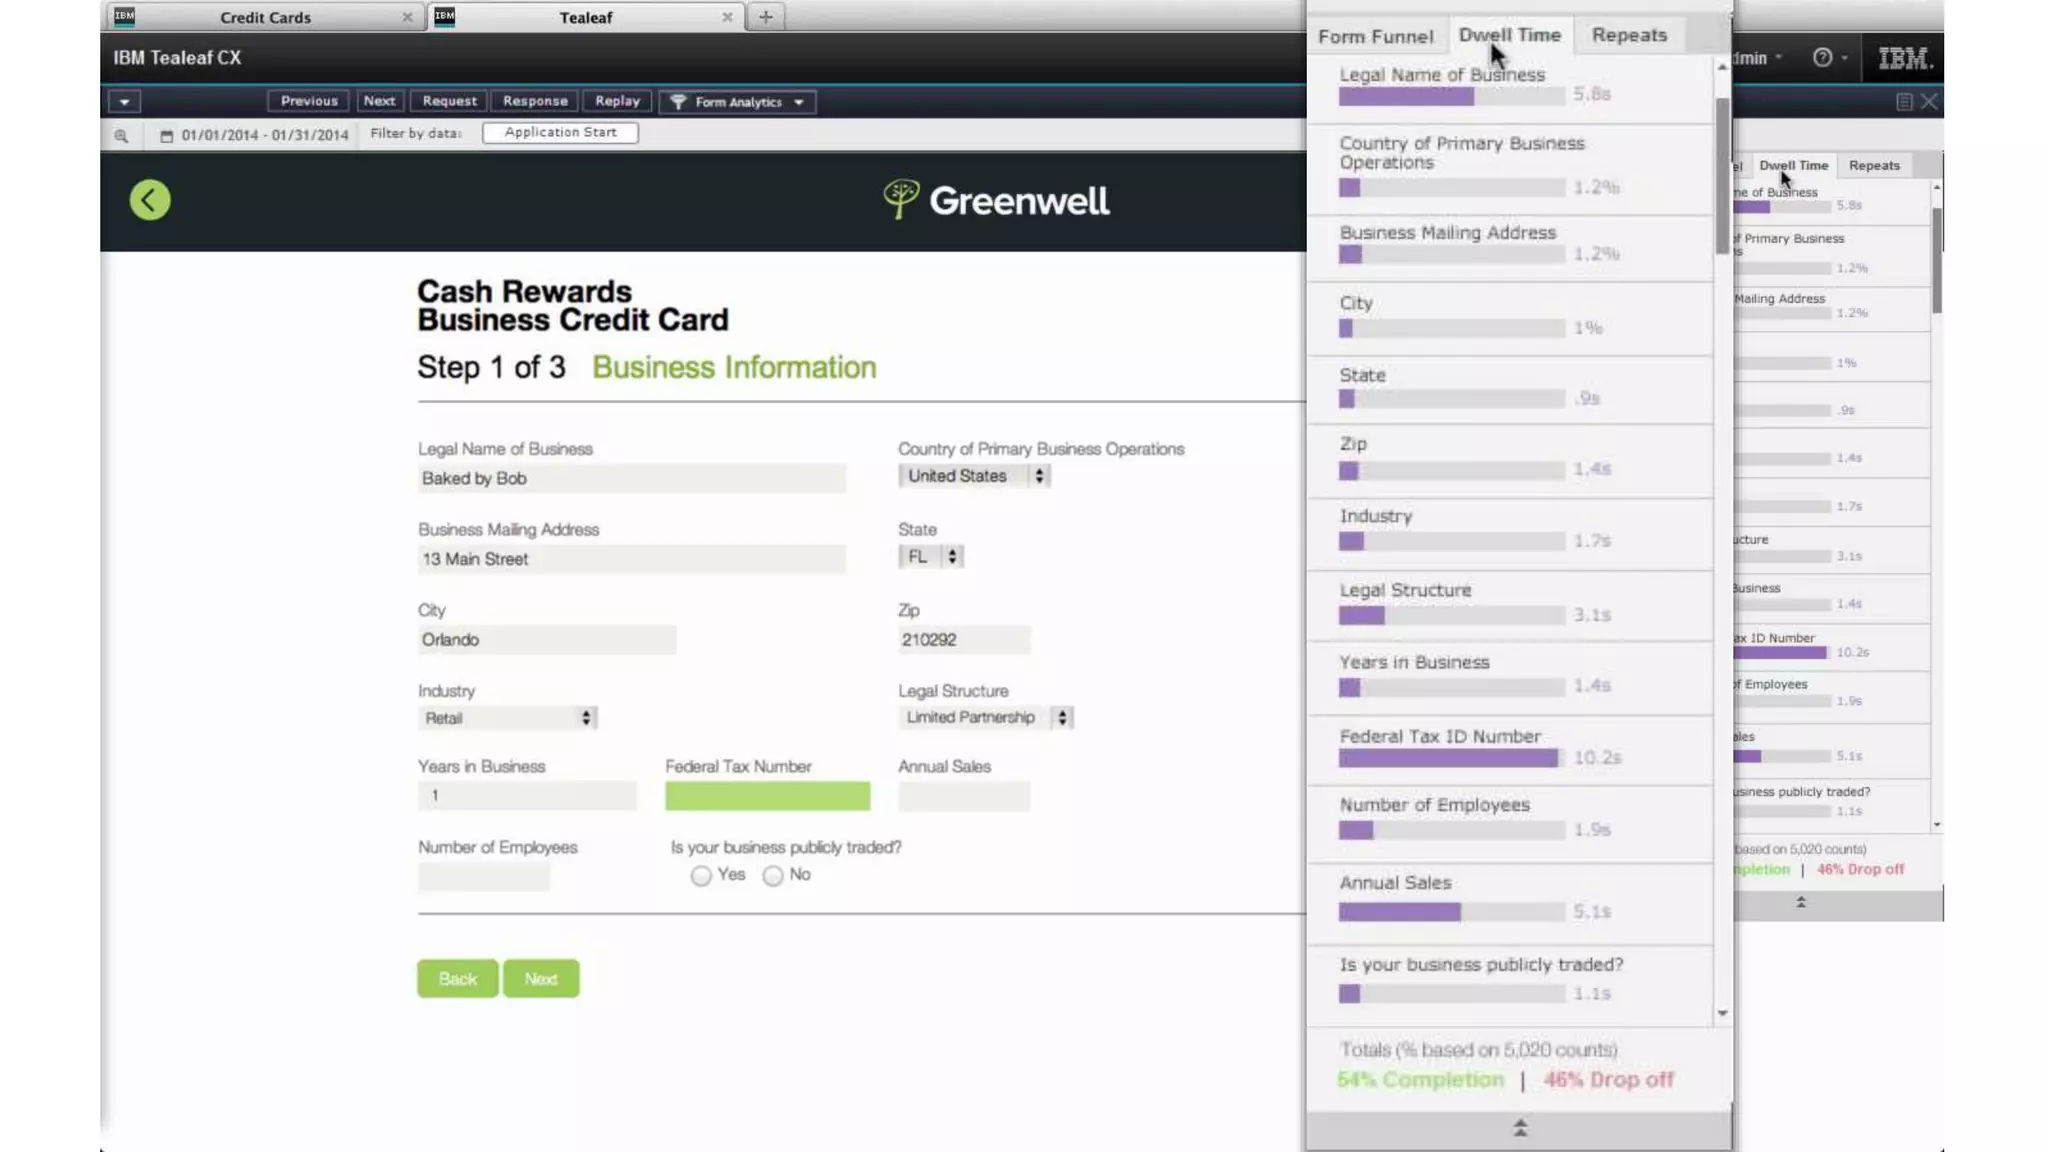This screenshot has width=2048, height=1152.
Task: Open the Form Analytics dropdown
Action: point(738,102)
